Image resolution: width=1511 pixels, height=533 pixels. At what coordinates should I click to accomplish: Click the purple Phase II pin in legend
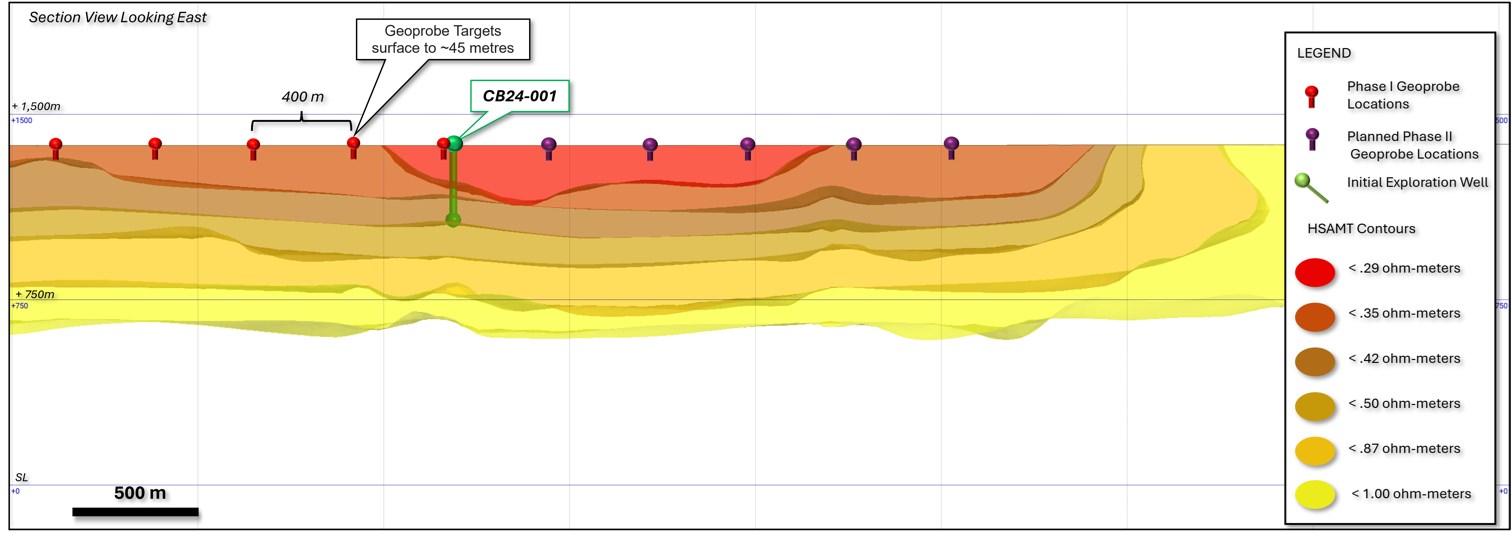click(1312, 139)
